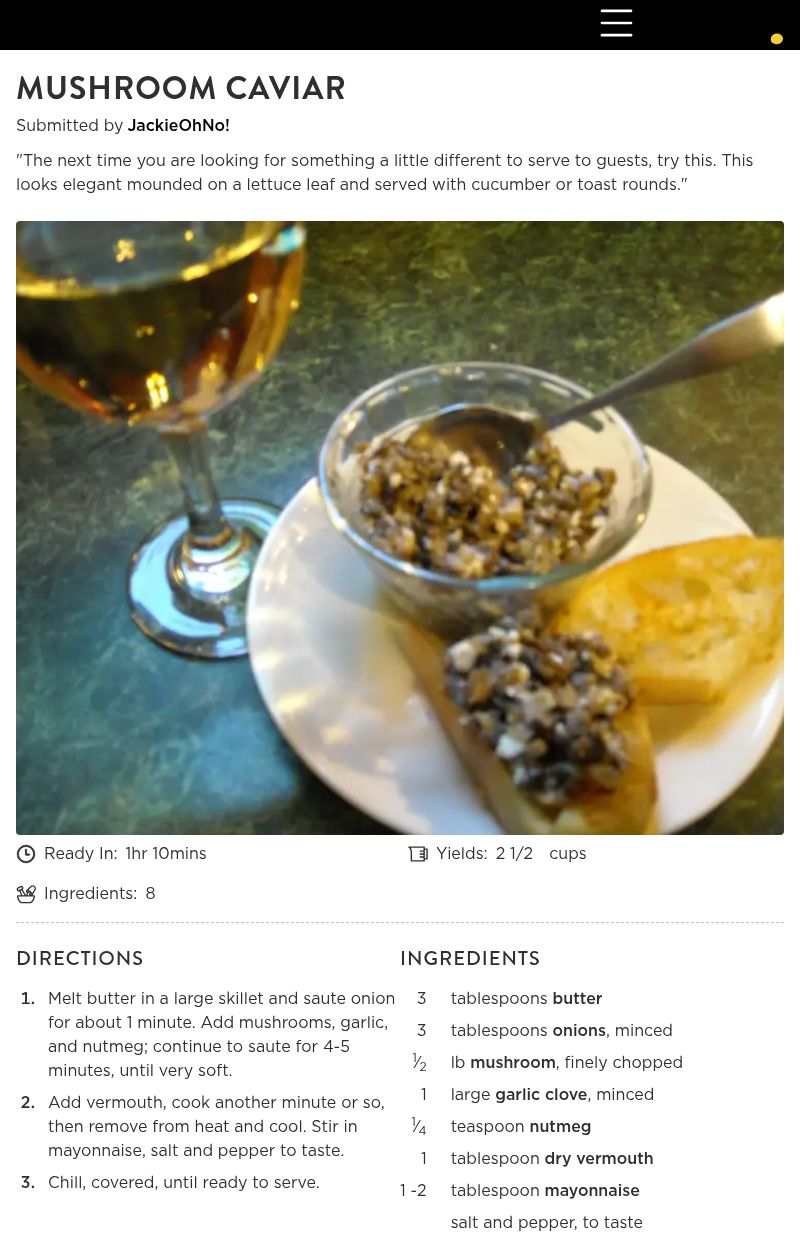Click the Yields measuring cup icon
This screenshot has width=800, height=1259.
click(x=418, y=854)
